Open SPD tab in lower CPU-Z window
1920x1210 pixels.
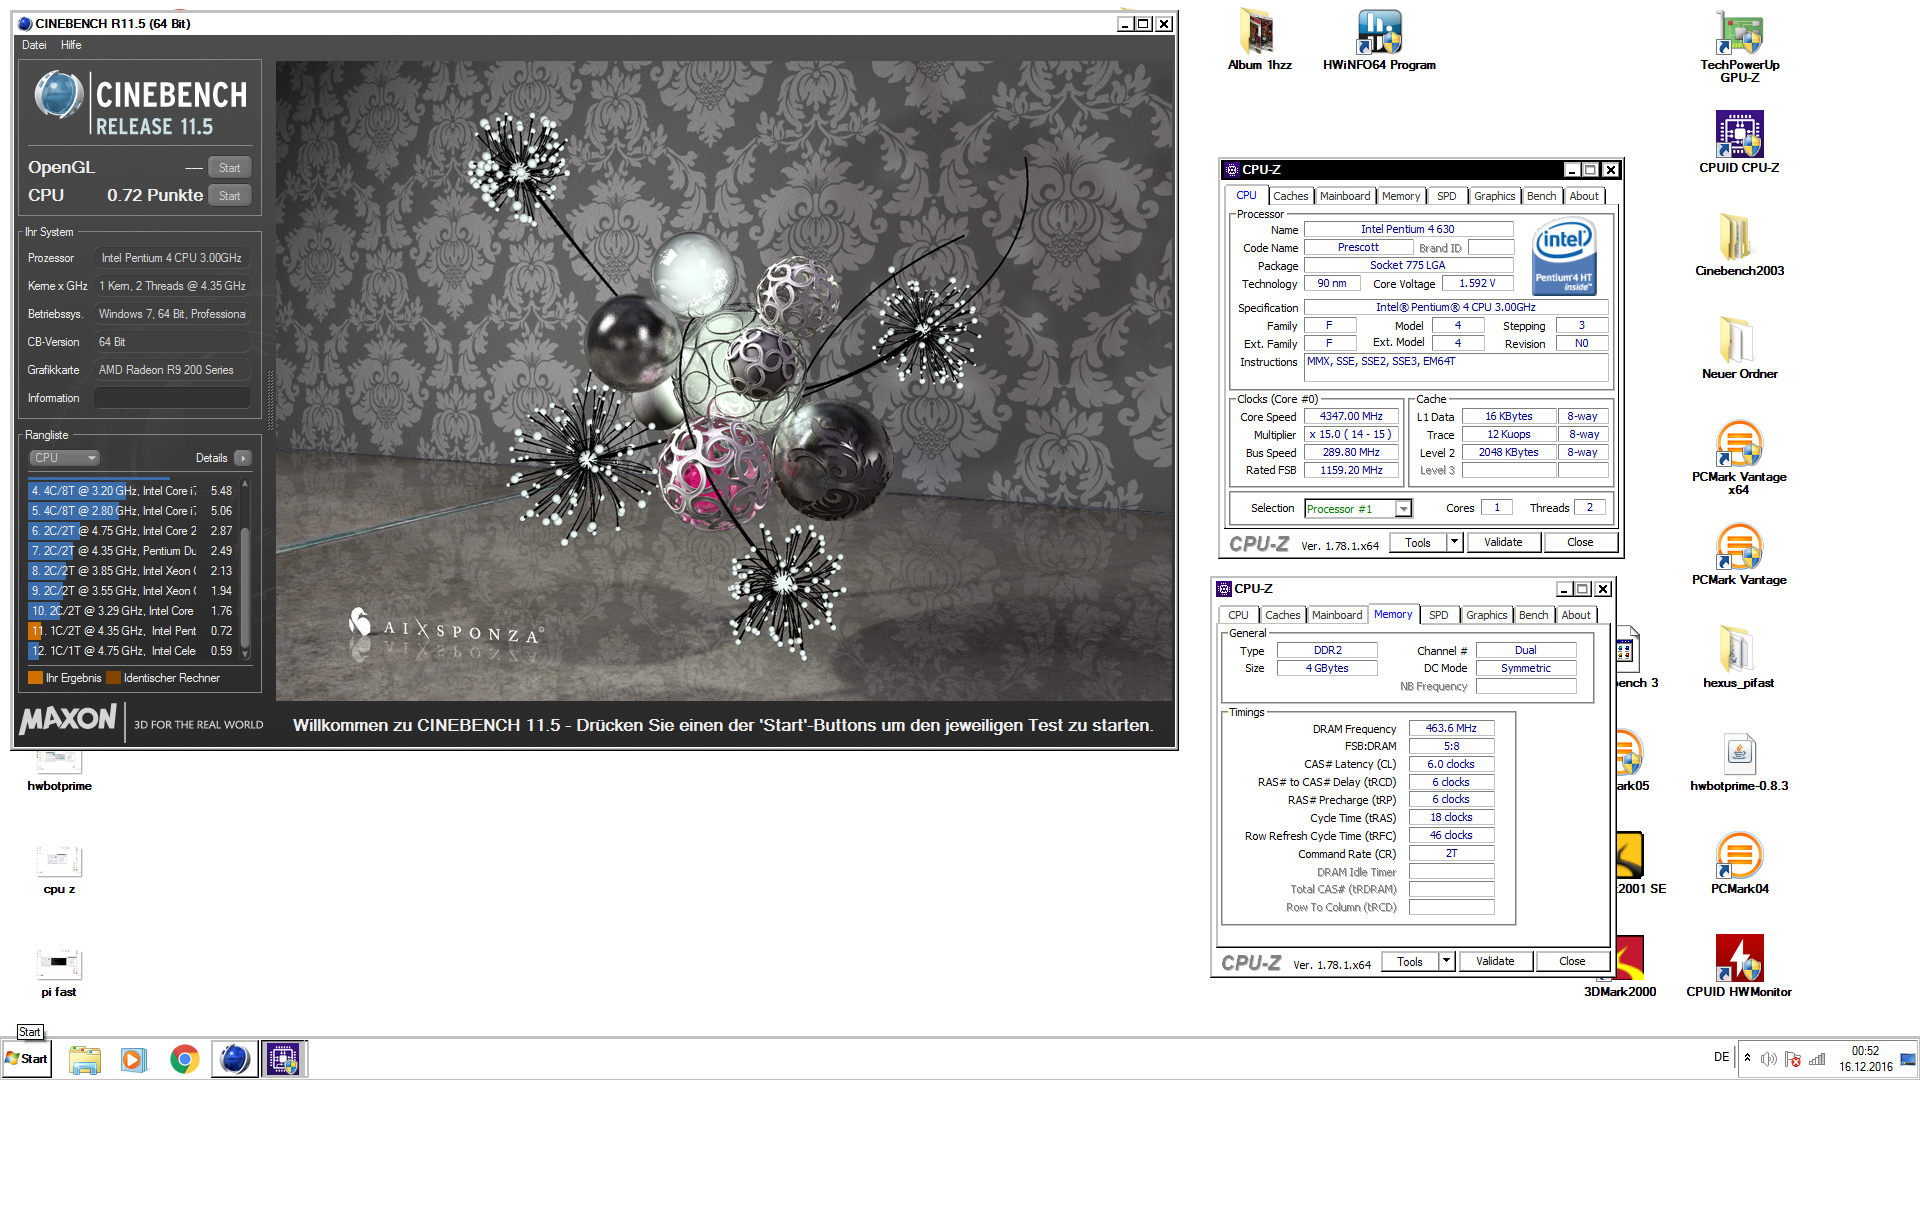tap(1438, 615)
